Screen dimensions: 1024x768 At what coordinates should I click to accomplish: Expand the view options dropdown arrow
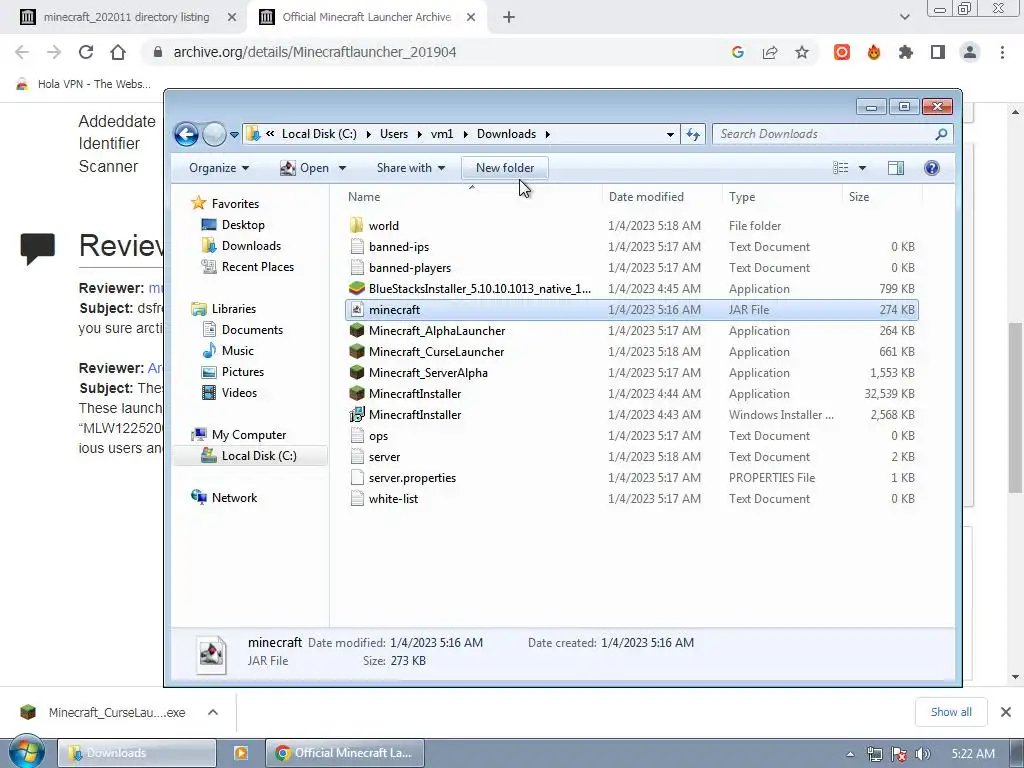point(862,168)
